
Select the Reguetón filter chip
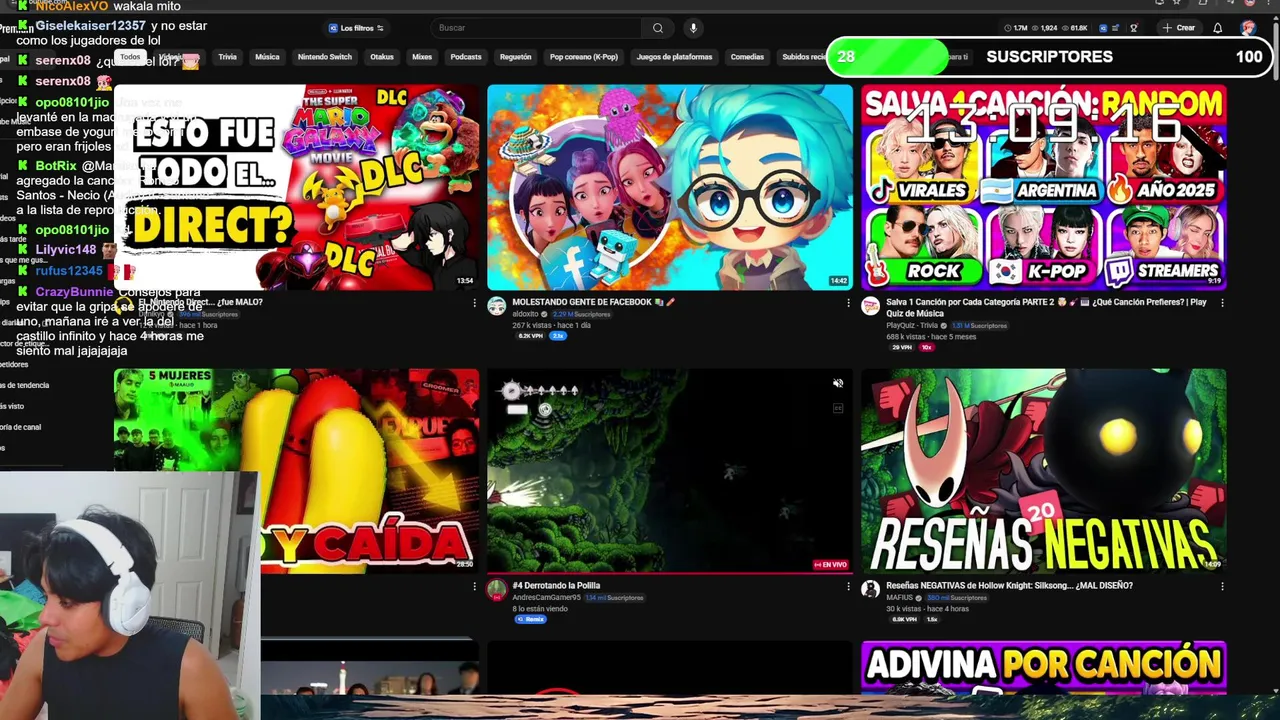coord(515,57)
